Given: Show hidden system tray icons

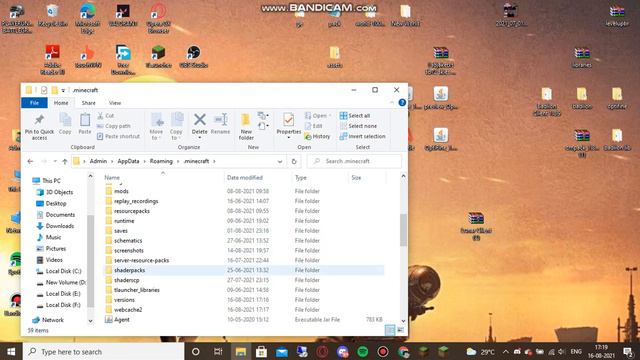Looking at the screenshot, I should point(506,351).
